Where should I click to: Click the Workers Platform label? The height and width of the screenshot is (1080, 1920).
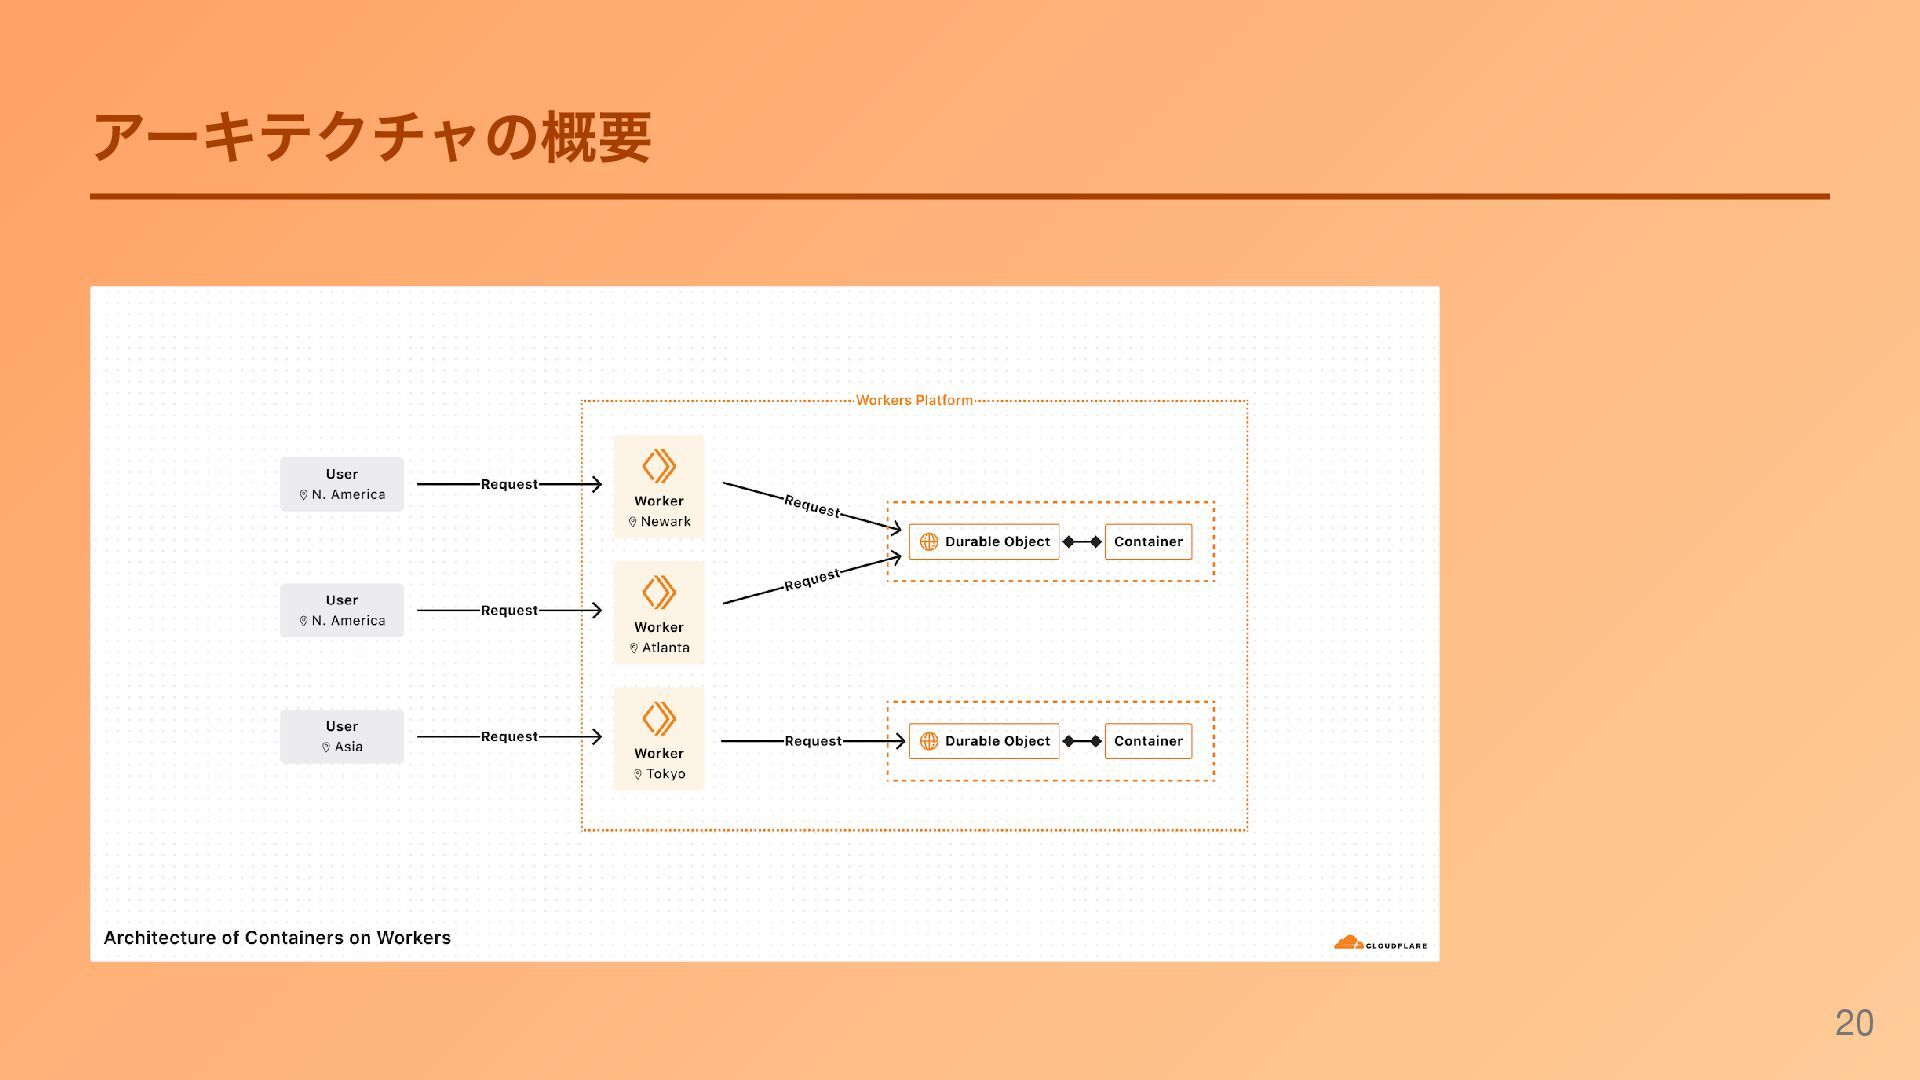pos(914,400)
